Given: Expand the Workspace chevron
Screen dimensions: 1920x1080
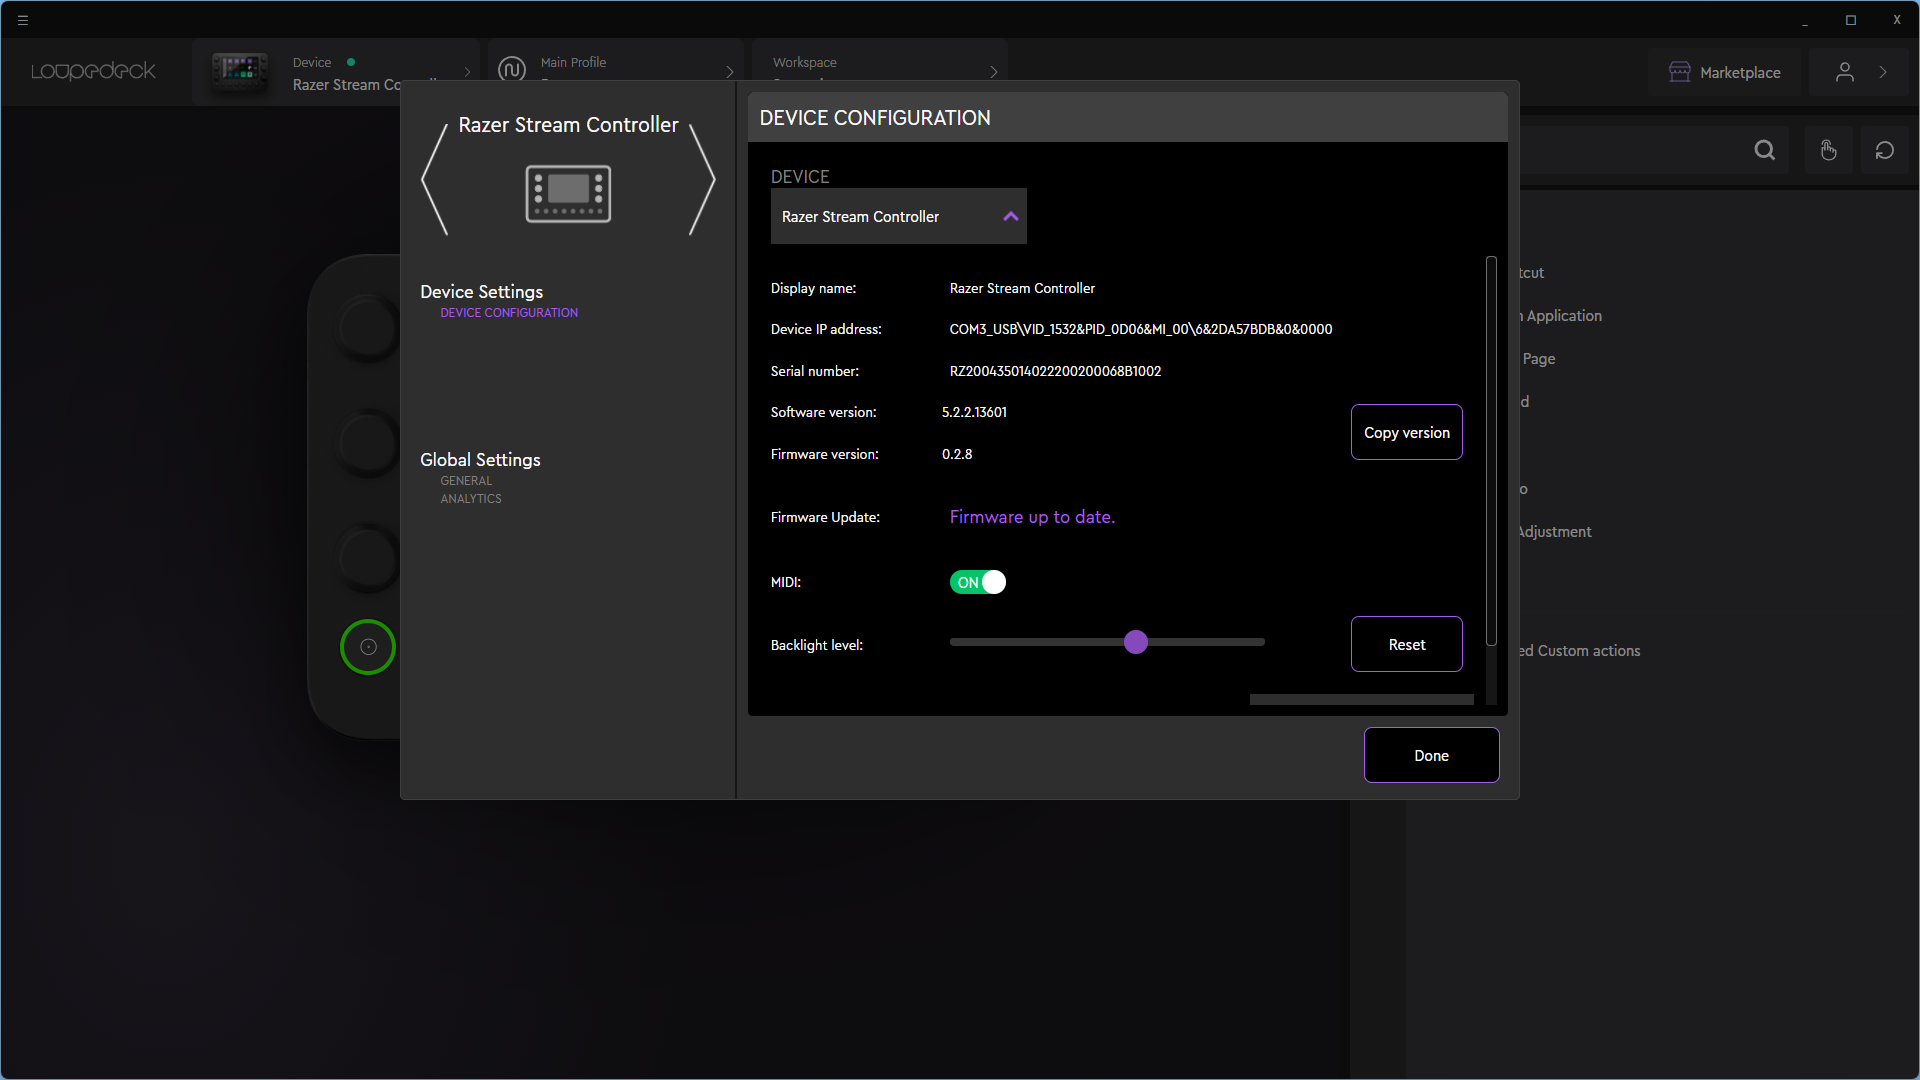Looking at the screenshot, I should coord(993,72).
